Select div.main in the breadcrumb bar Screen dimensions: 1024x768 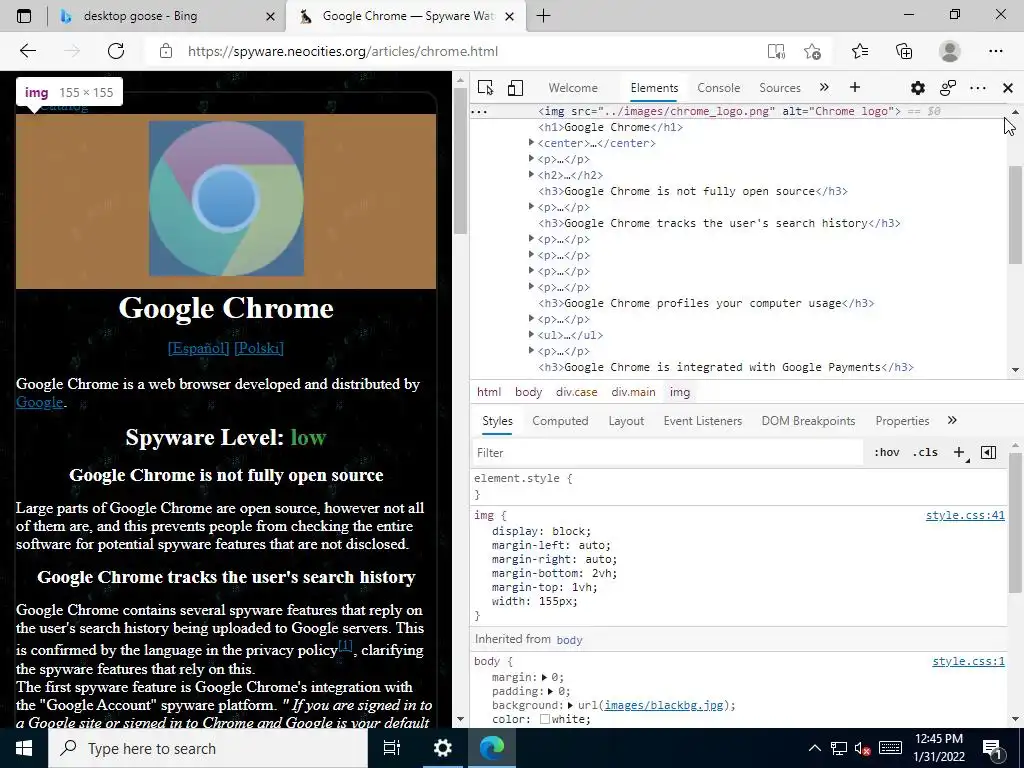633,392
